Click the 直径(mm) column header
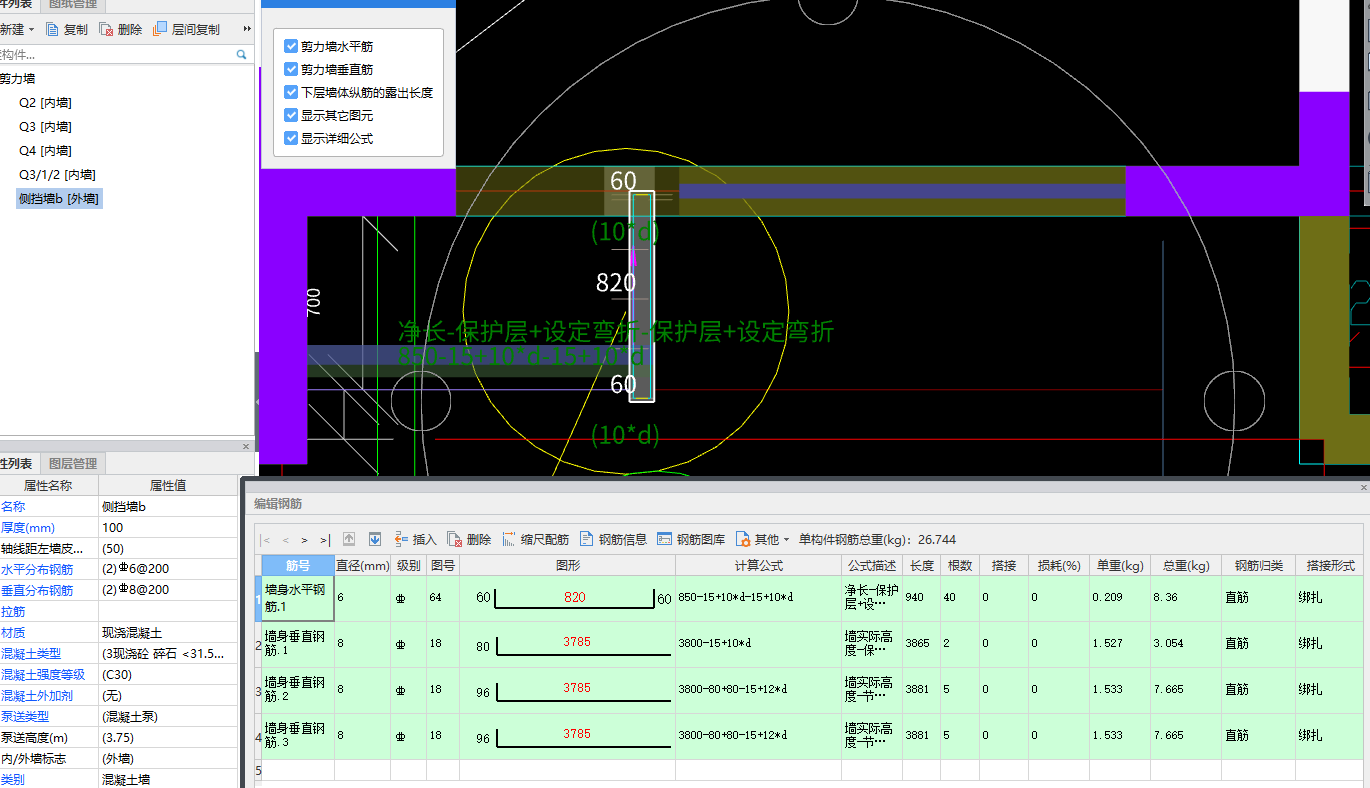The image size is (1370, 788). [x=362, y=566]
